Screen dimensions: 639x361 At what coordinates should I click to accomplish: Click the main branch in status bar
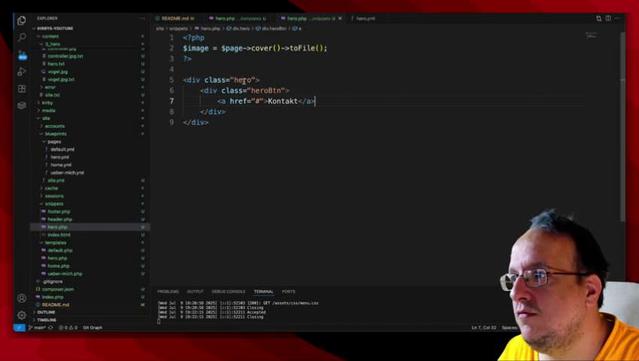37,328
